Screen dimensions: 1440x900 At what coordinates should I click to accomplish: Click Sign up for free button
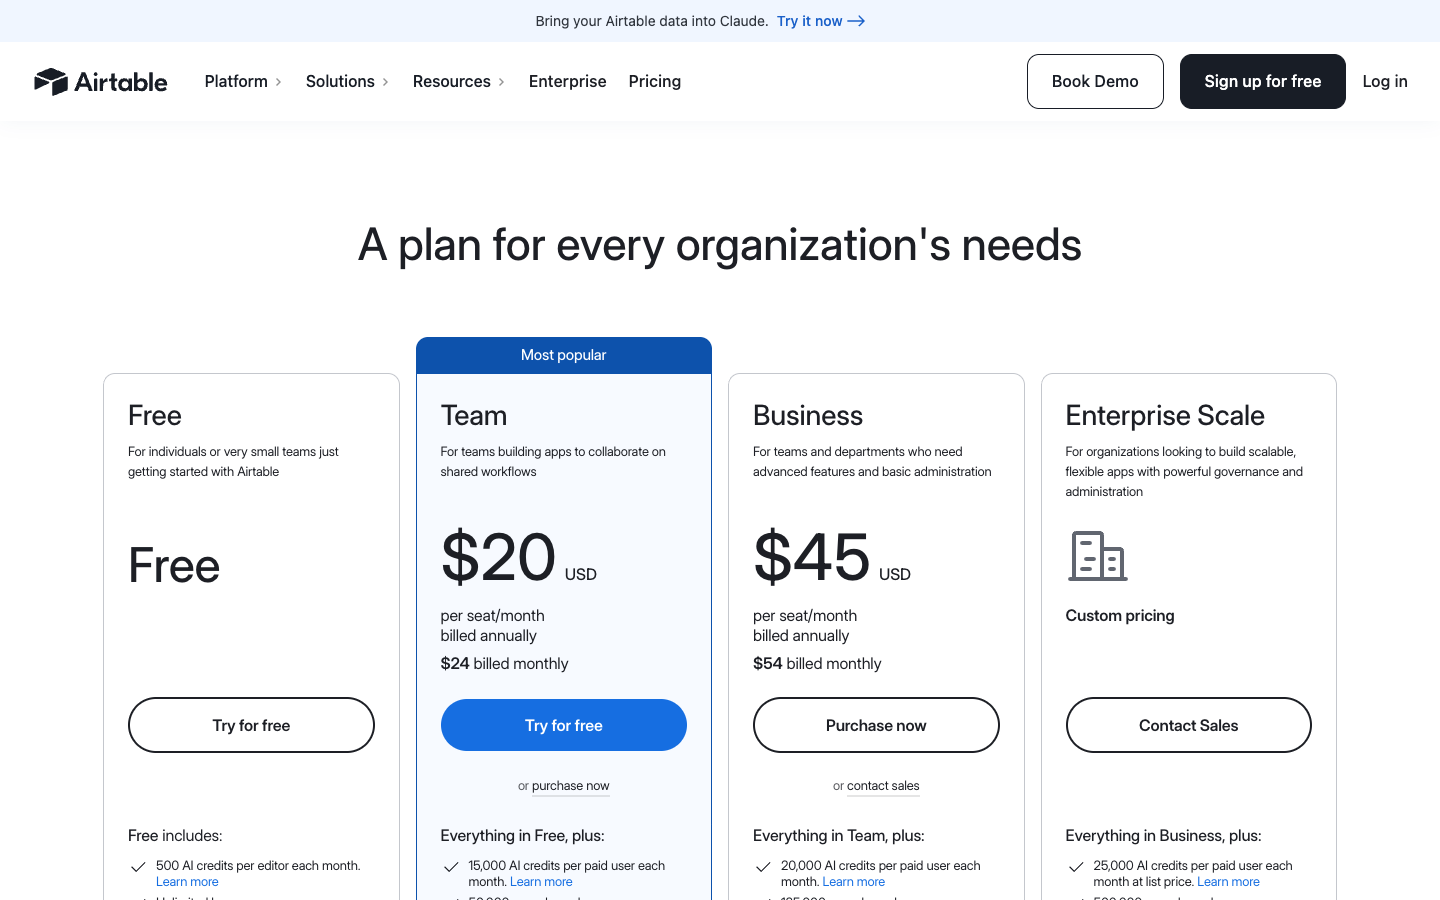click(x=1263, y=81)
